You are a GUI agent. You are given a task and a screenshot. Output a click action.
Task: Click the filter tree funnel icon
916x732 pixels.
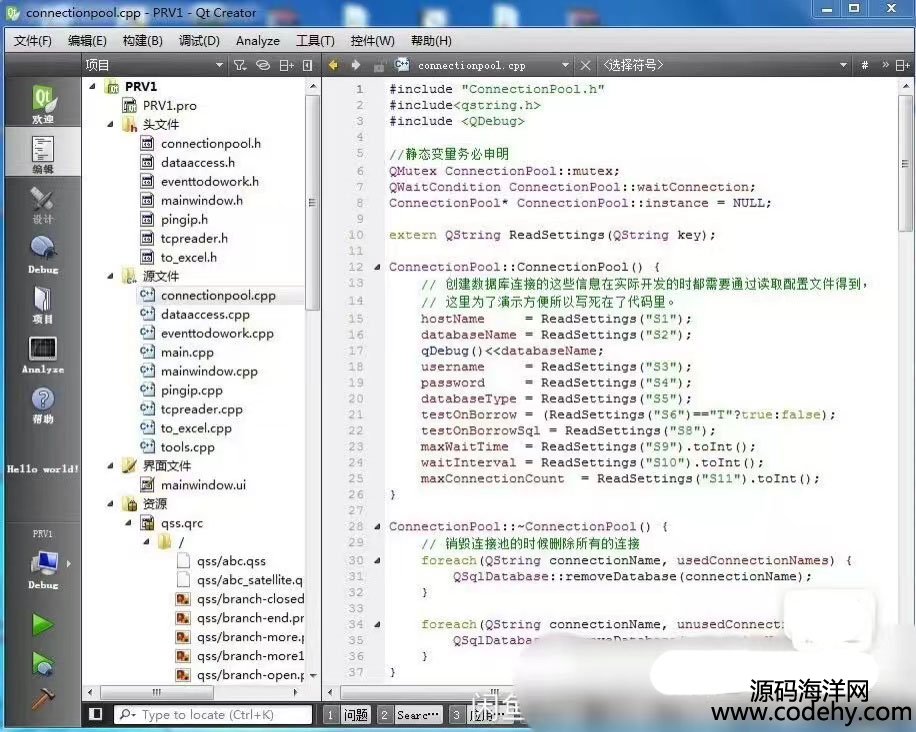pos(240,65)
